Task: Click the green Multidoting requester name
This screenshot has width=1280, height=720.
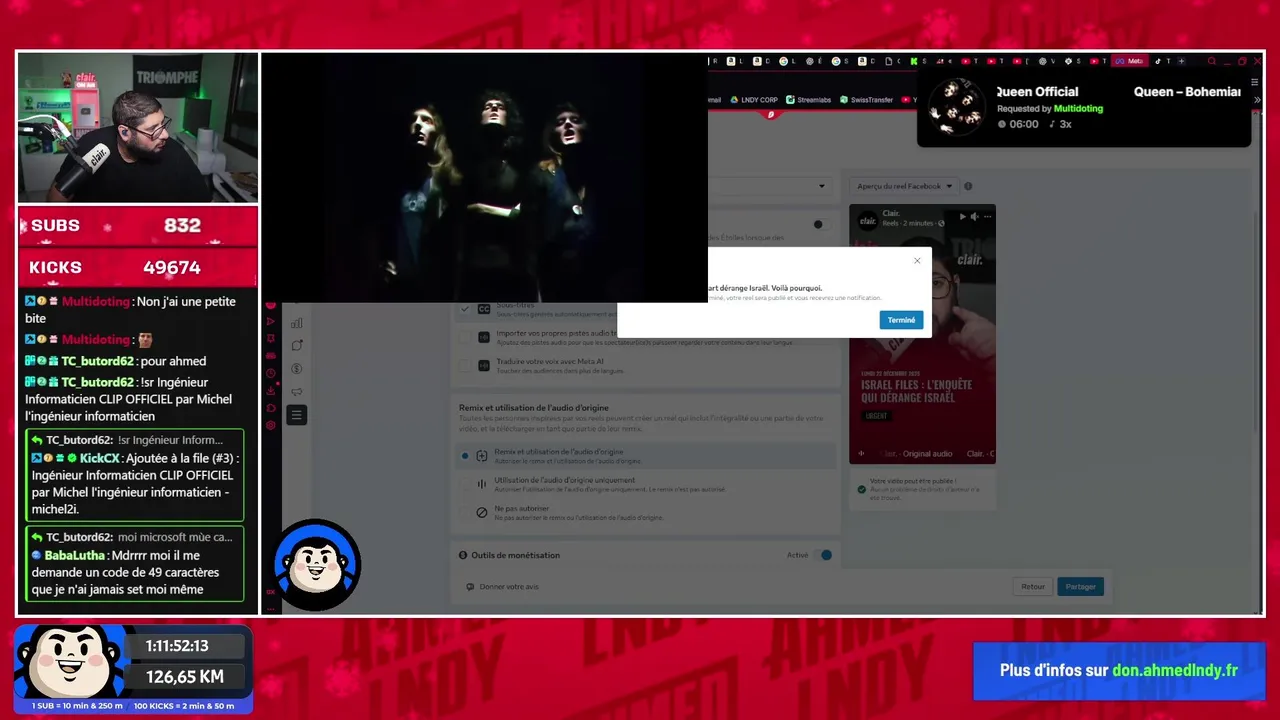Action: coord(1078,108)
